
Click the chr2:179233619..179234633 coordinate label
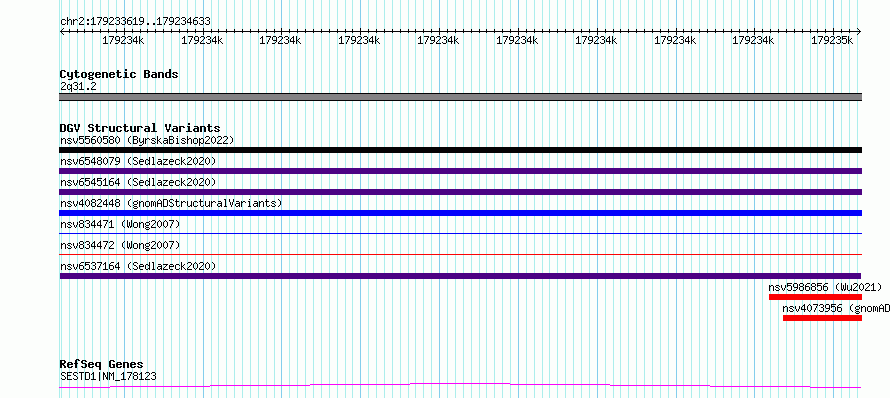135,22
